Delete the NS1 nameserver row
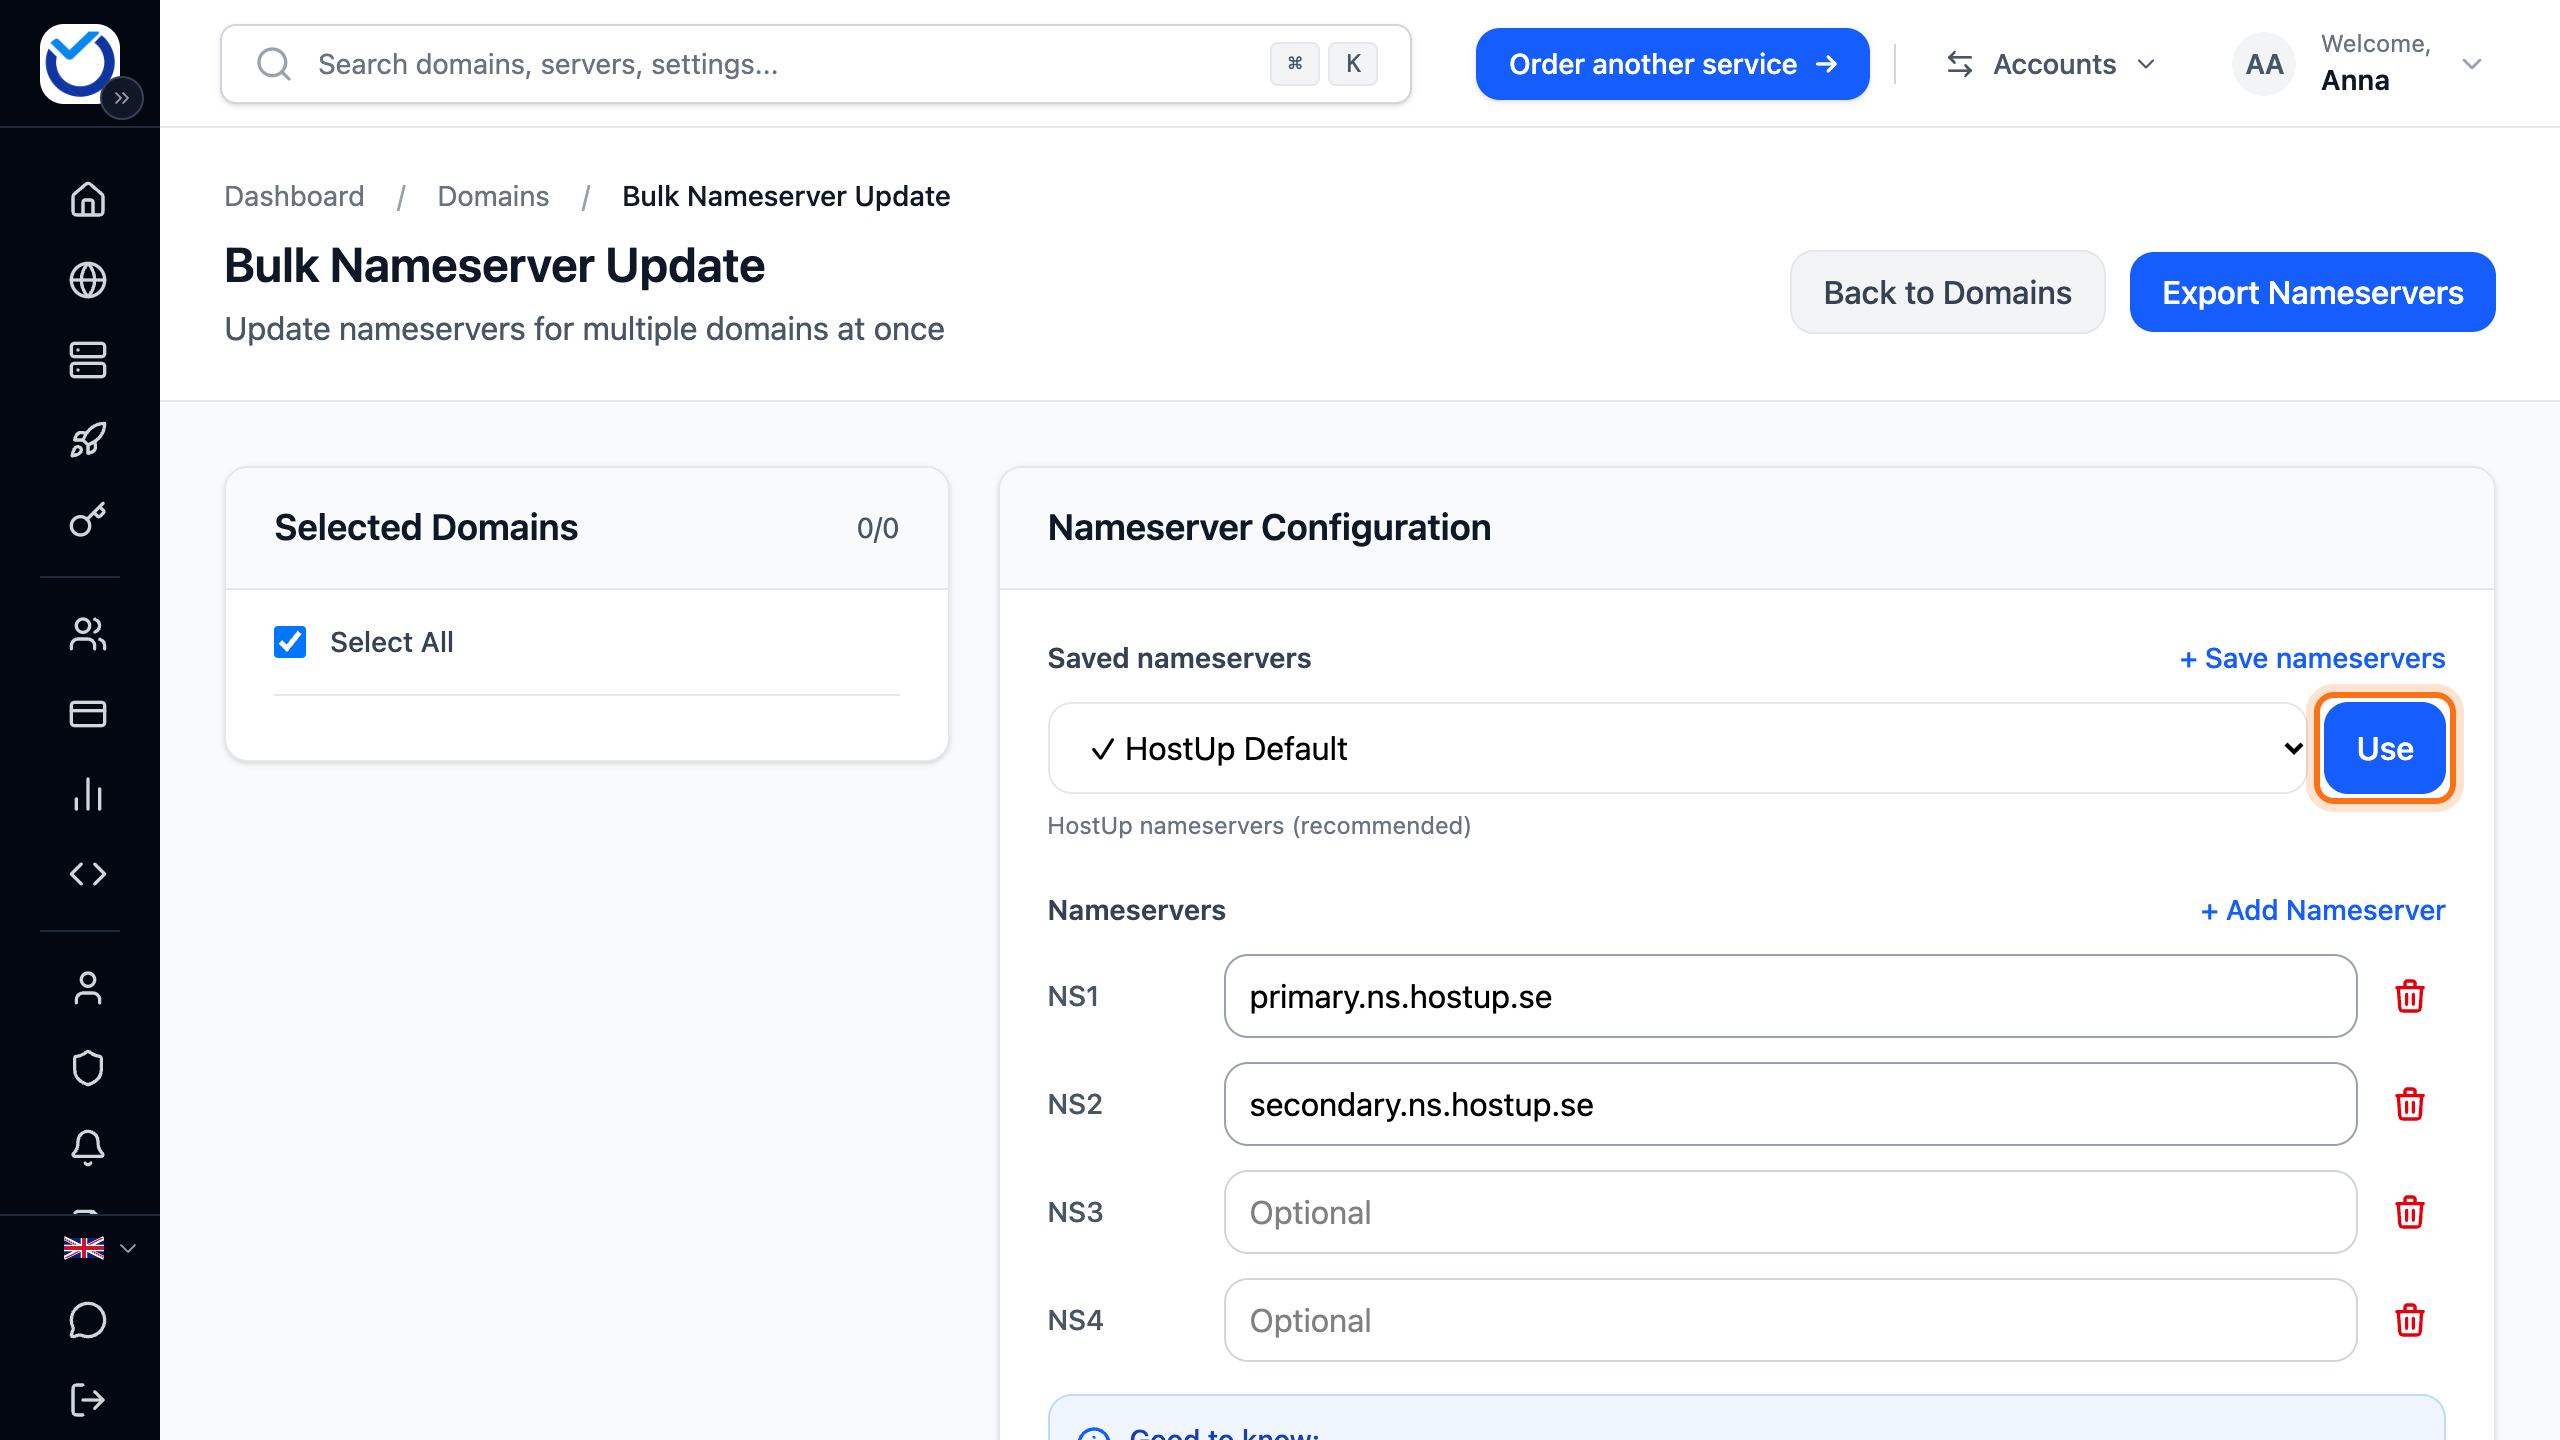Screen dimensions: 2560x1440 pos(2410,996)
